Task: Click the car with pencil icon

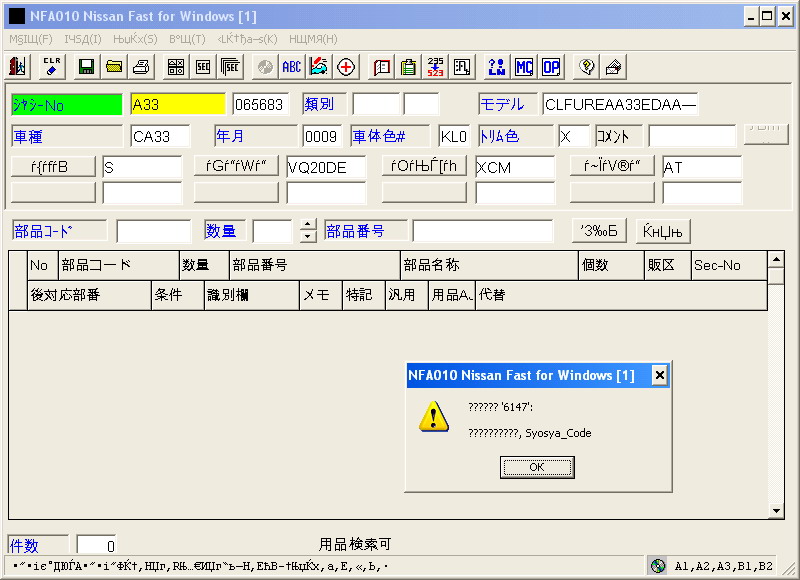Action: (x=319, y=67)
